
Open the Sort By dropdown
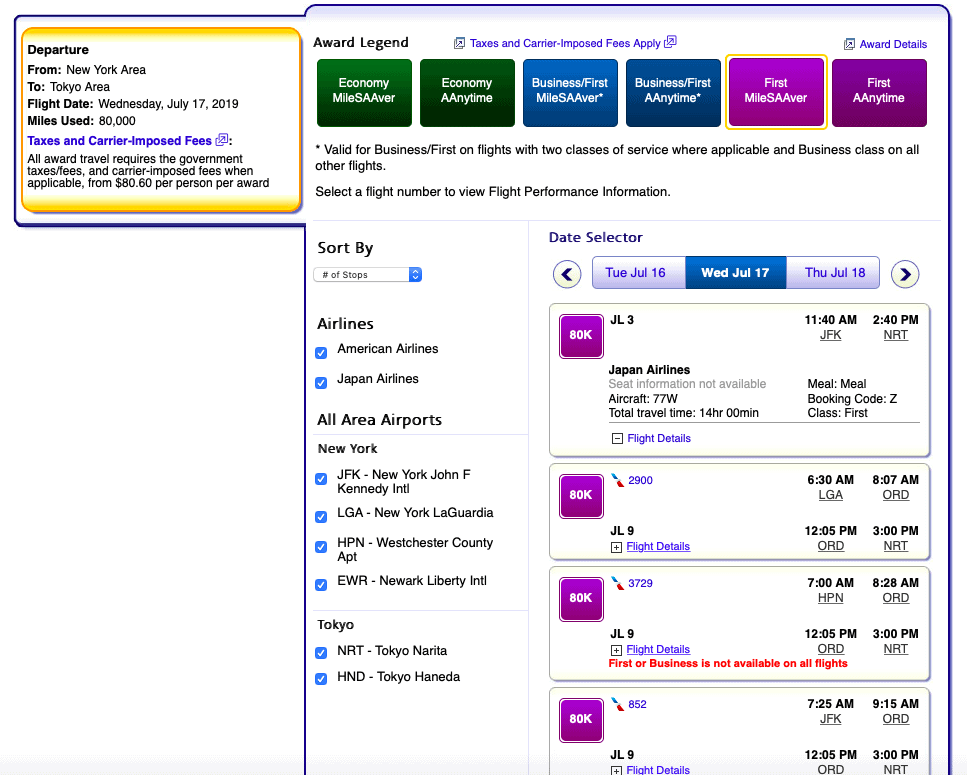click(x=368, y=274)
